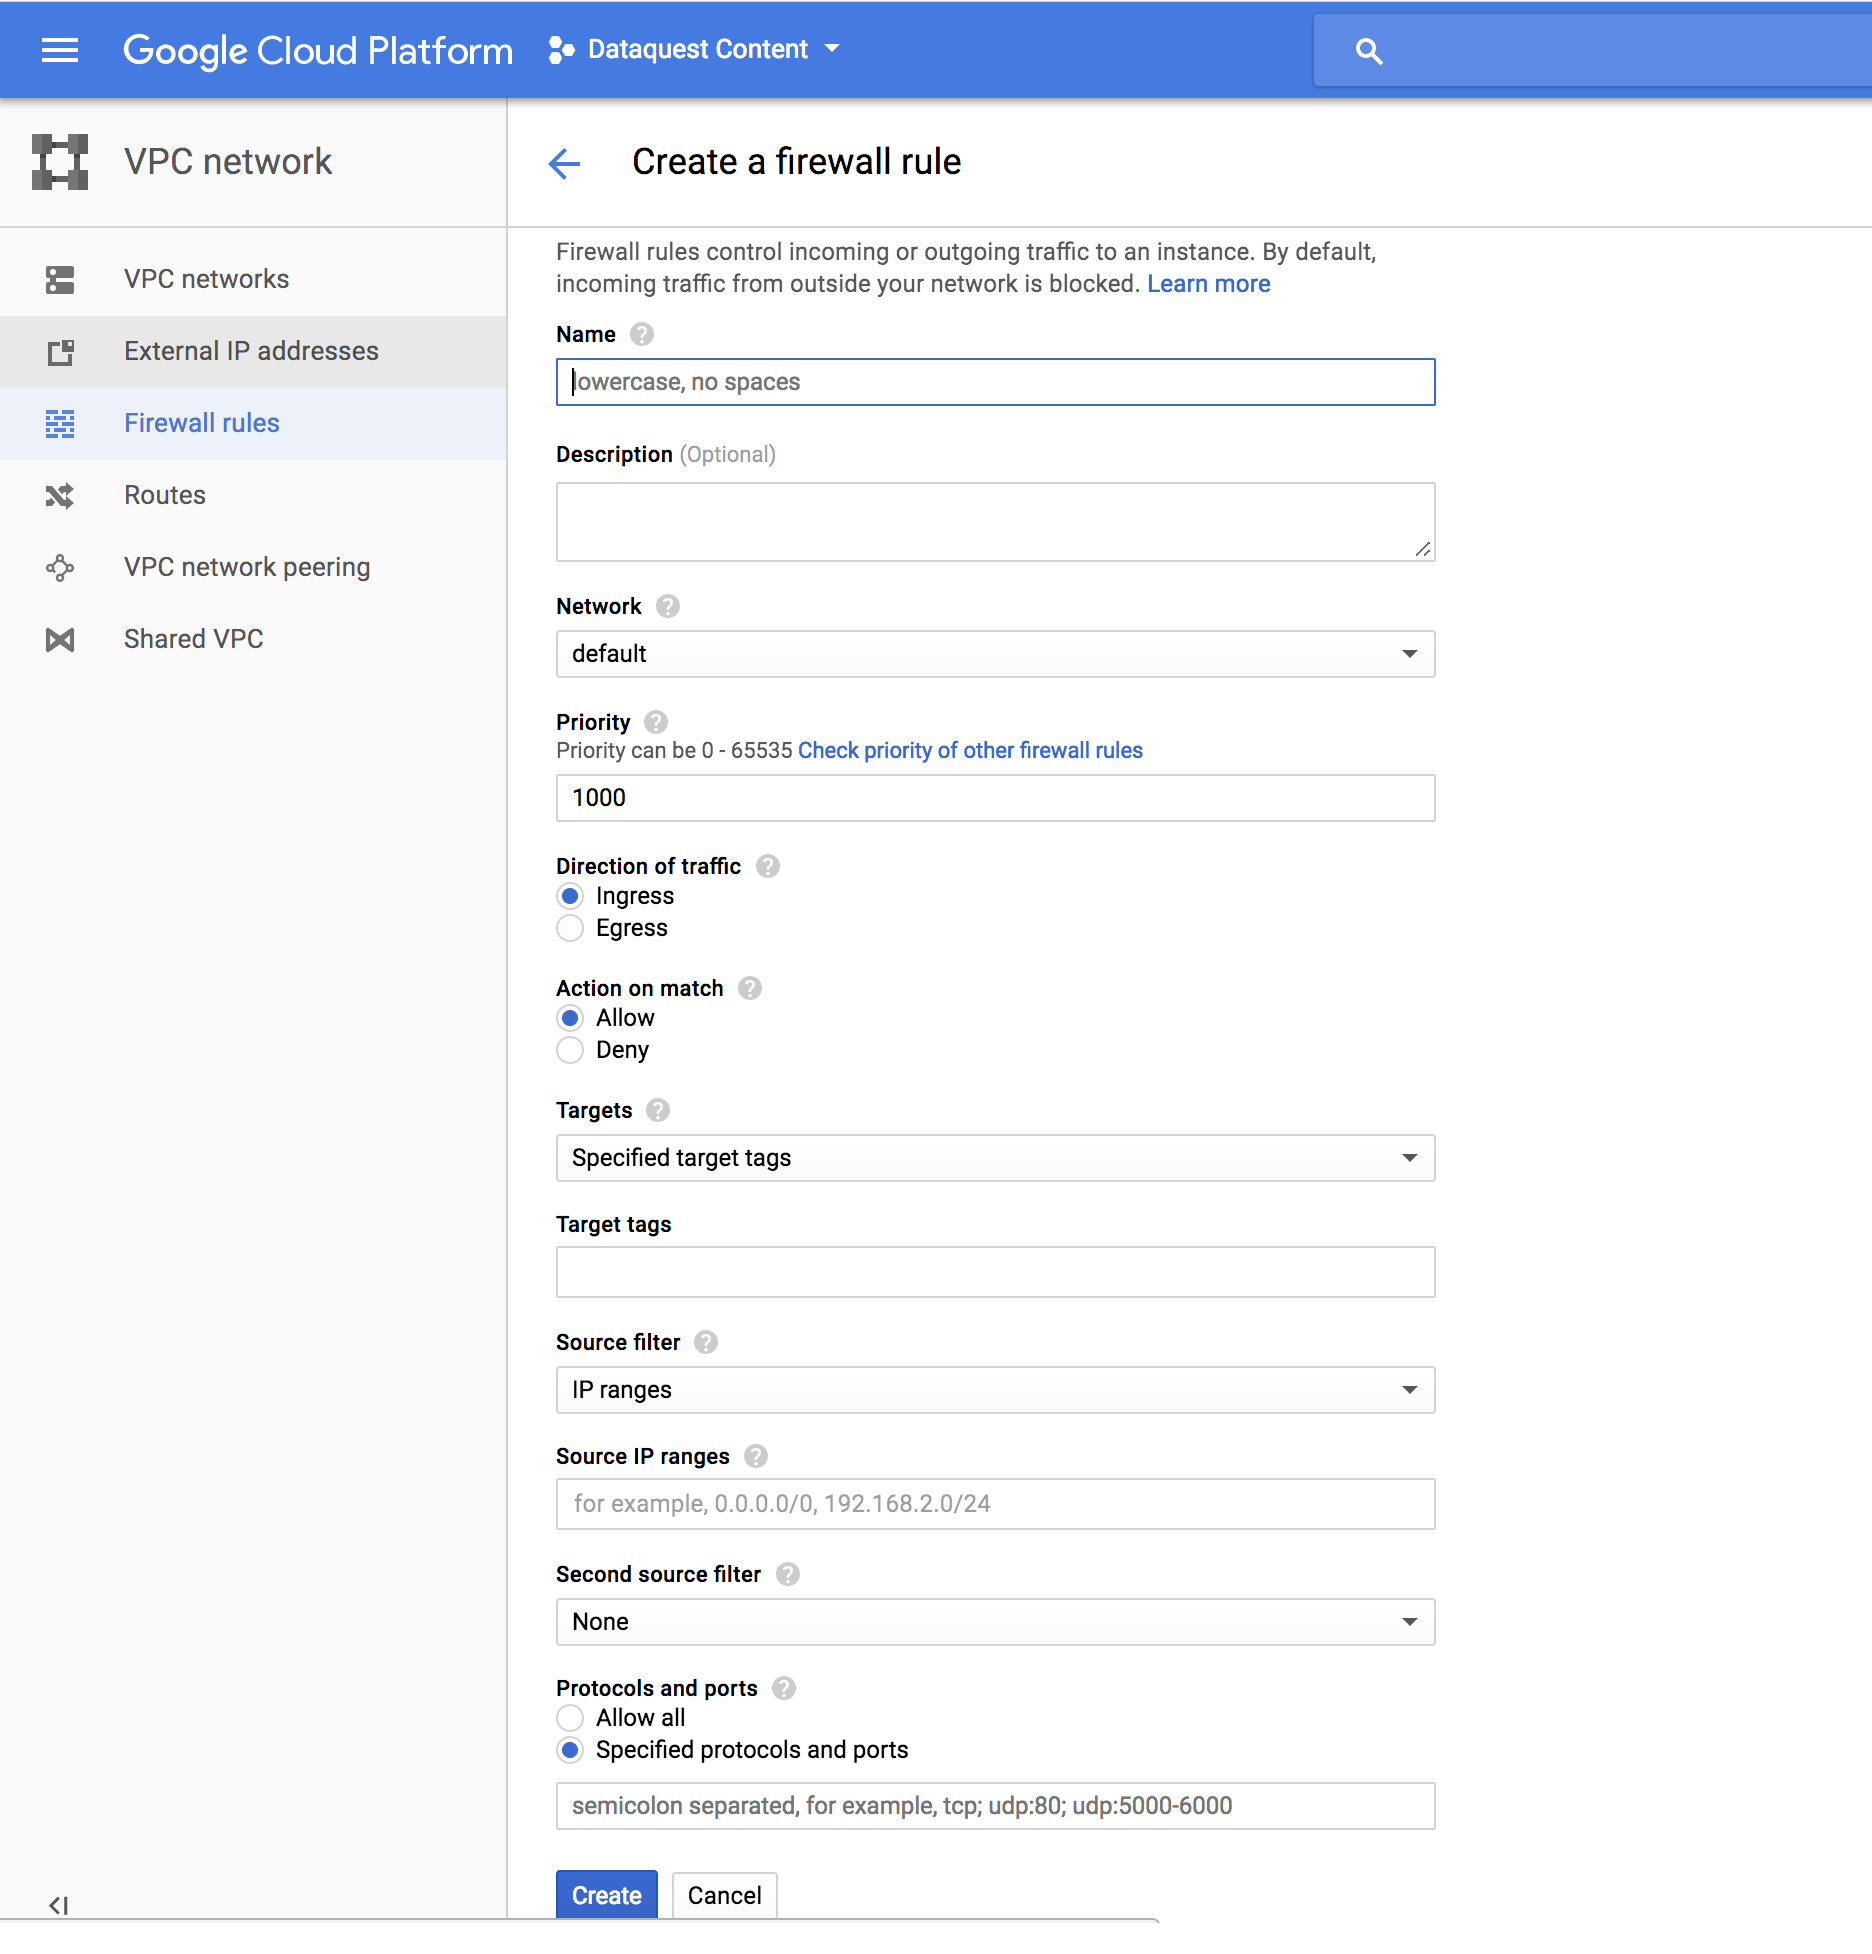Open the Dataquest Content project selector
Screen dimensions: 1872x1954
click(x=696, y=49)
